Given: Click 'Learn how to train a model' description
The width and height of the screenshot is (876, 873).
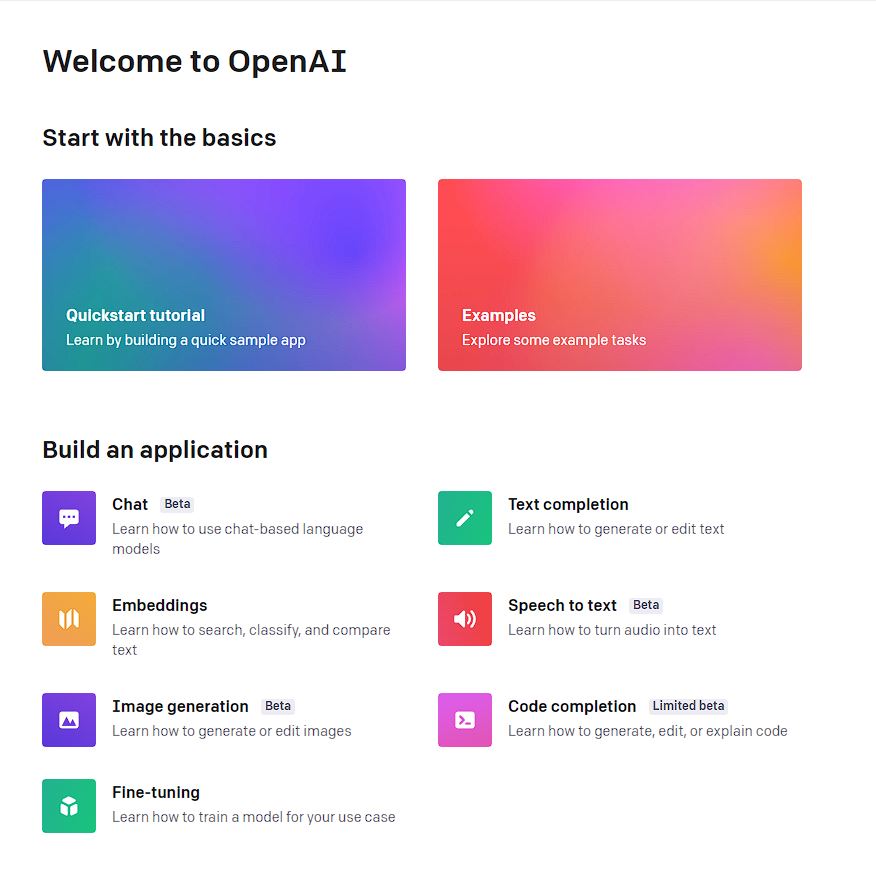Looking at the screenshot, I should pyautogui.click(x=253, y=817).
